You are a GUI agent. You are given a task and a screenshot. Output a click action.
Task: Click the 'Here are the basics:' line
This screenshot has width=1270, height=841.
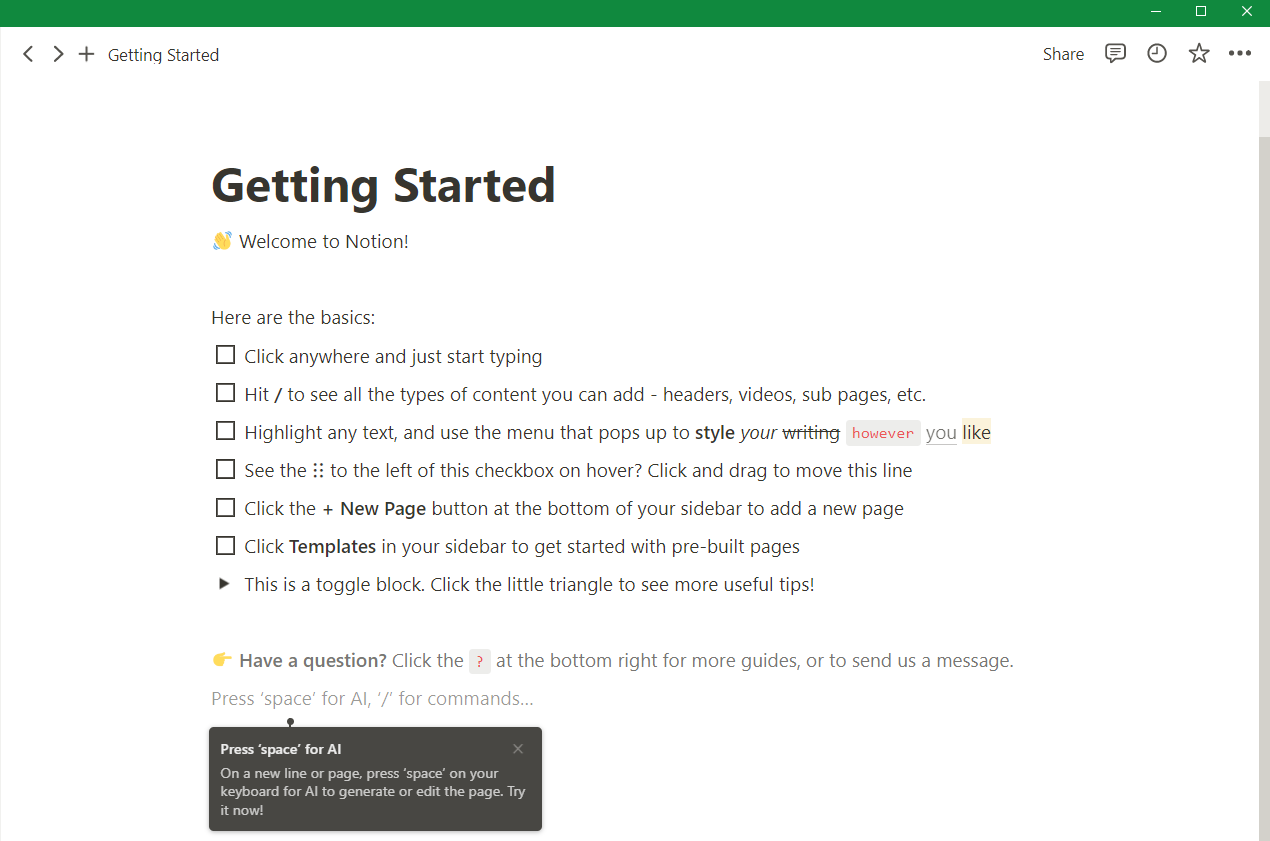(293, 318)
